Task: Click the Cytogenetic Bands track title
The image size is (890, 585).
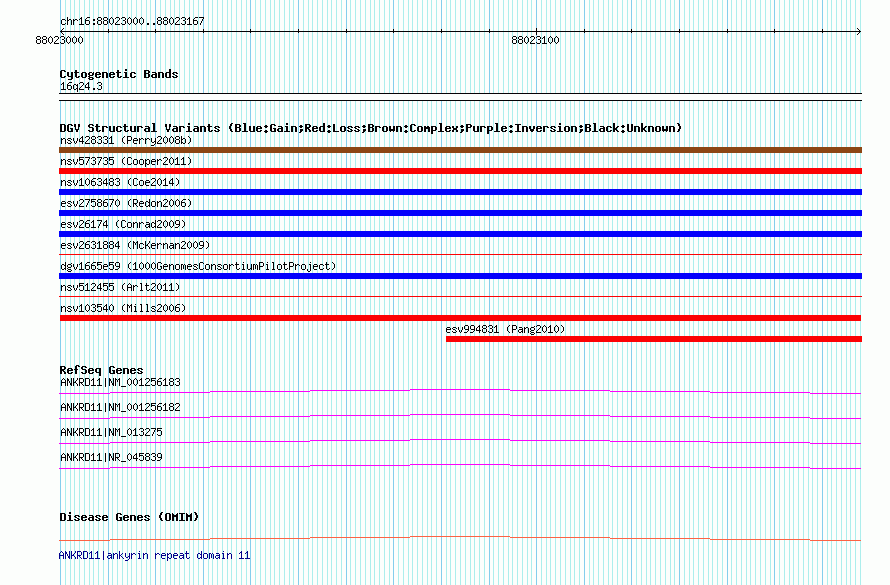Action: coord(119,74)
